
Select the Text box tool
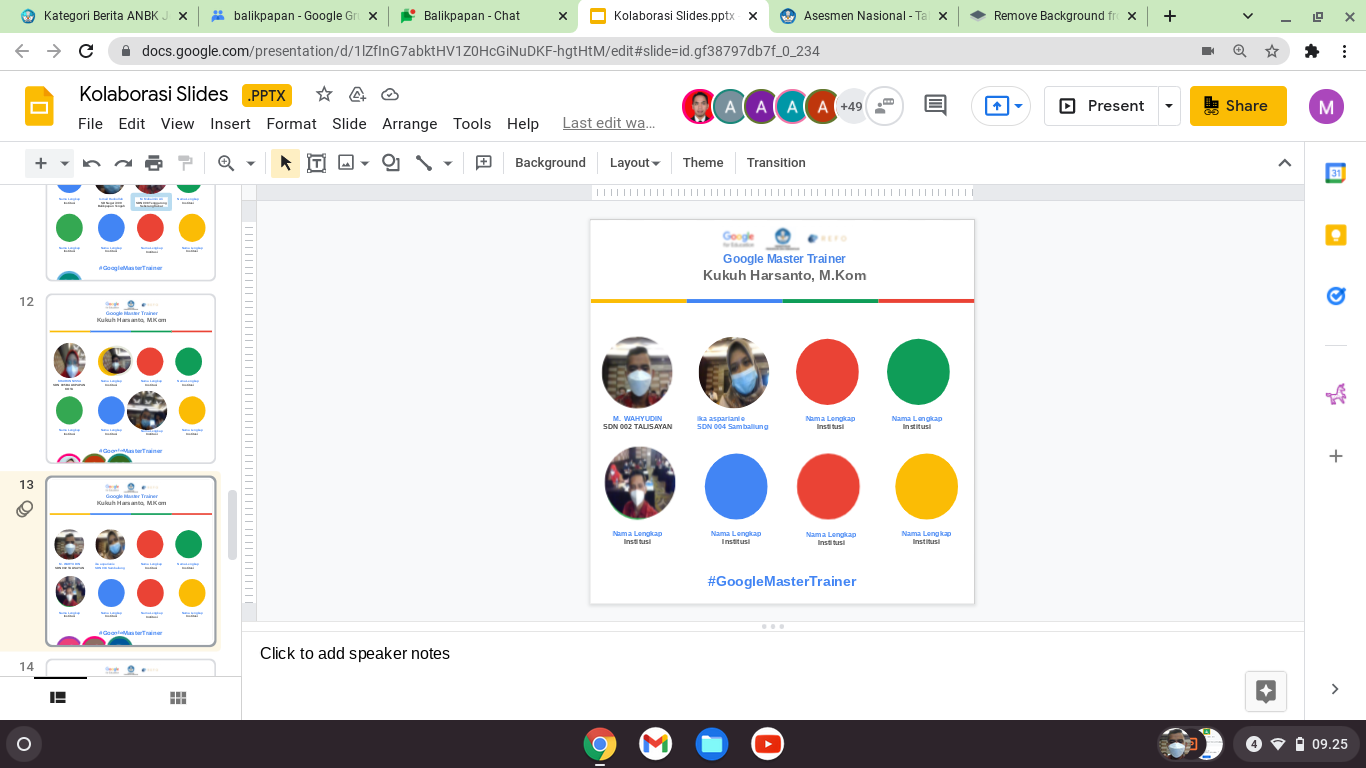(316, 163)
